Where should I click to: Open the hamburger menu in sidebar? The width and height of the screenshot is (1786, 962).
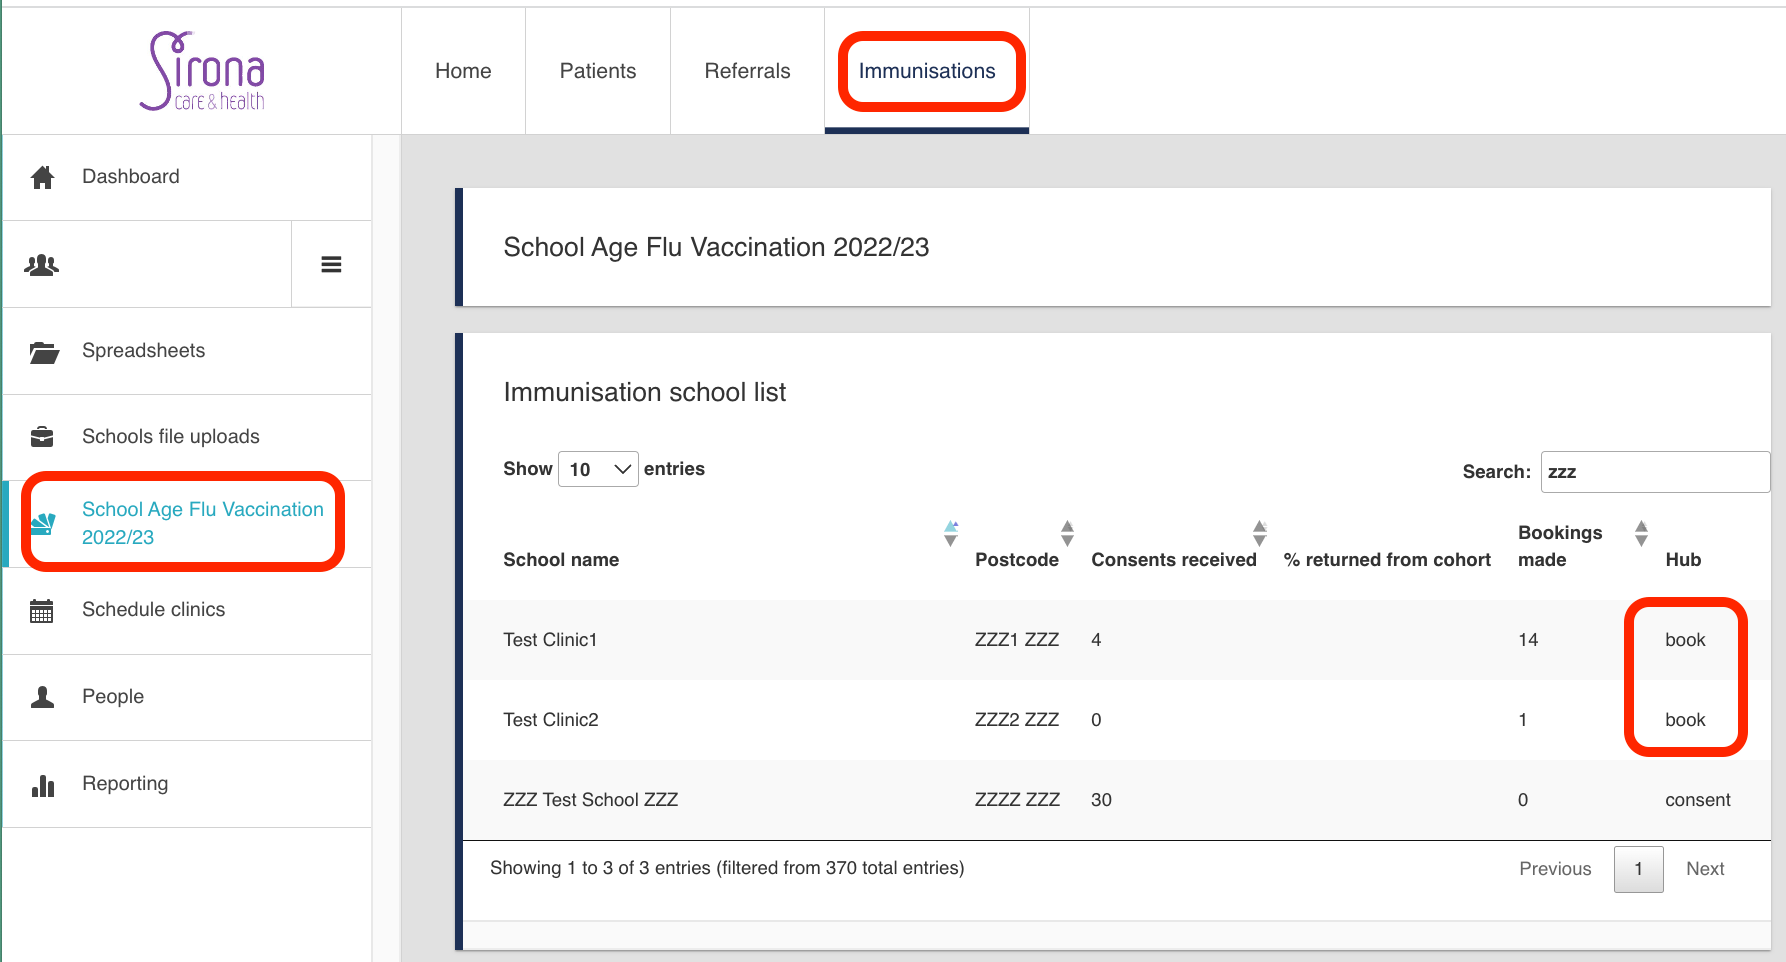click(x=331, y=265)
